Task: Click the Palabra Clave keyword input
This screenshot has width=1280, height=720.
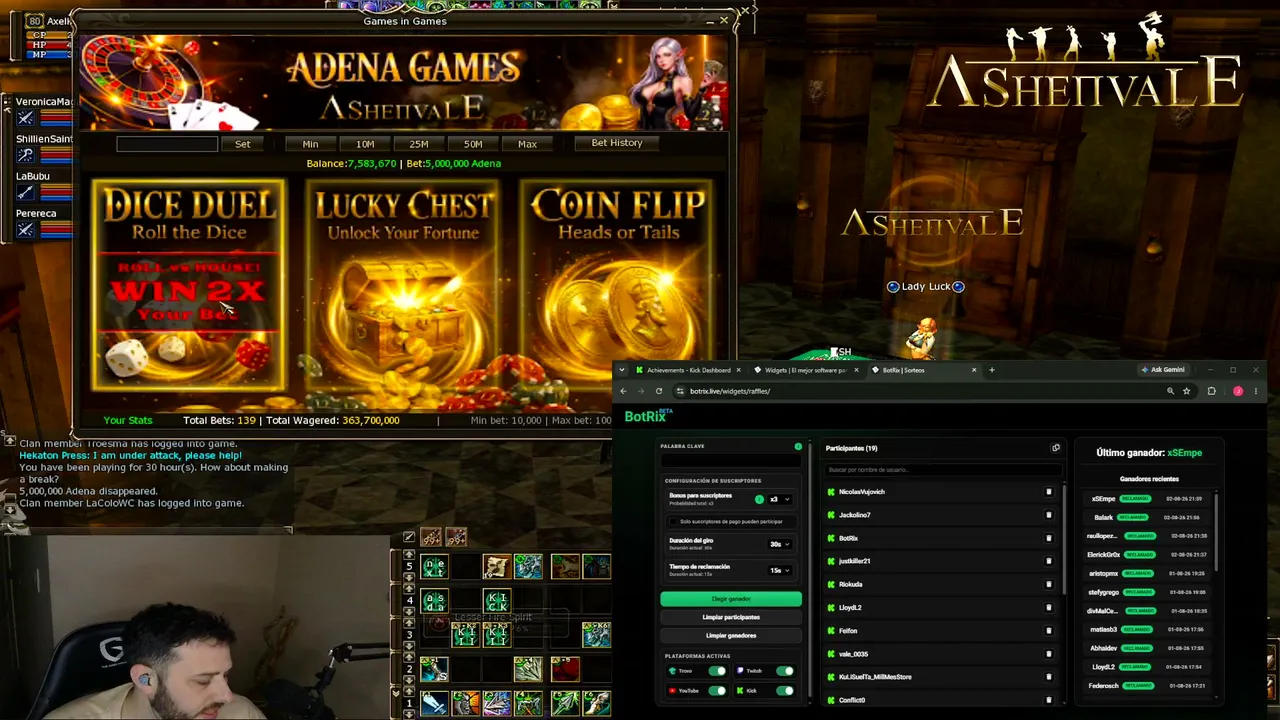Action: 731,461
